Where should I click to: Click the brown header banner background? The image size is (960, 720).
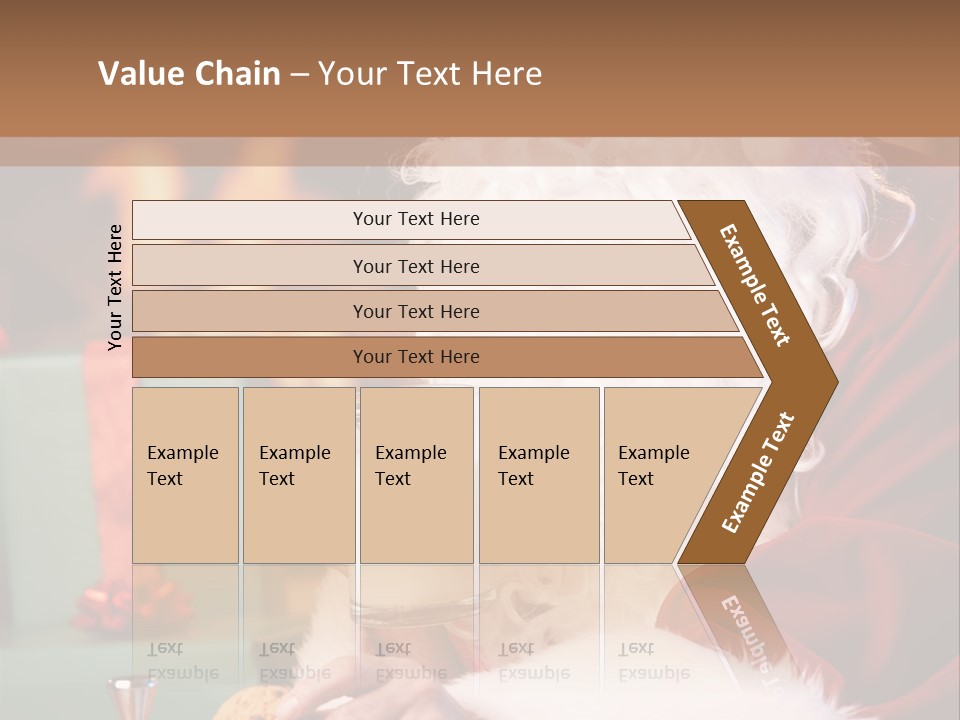pyautogui.click(x=480, y=69)
